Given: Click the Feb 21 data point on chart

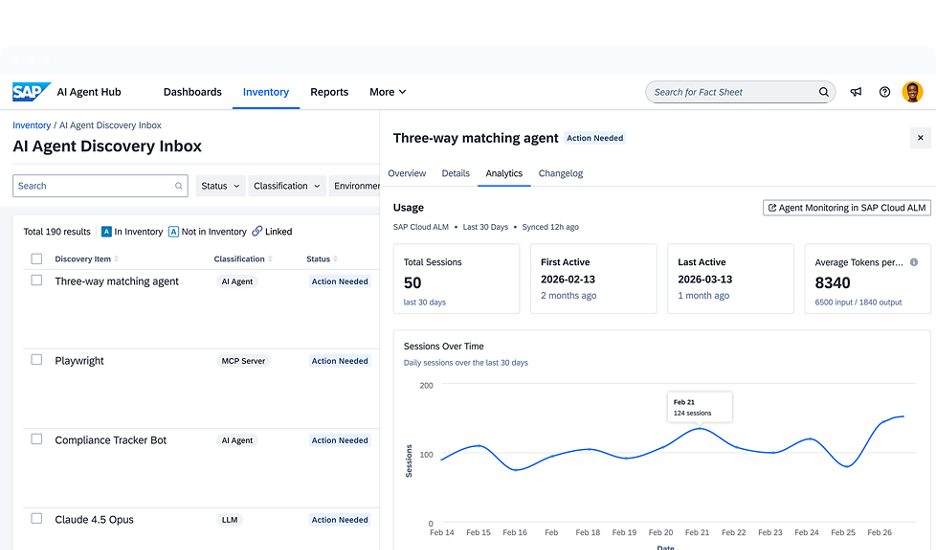Looking at the screenshot, I should pos(699,428).
